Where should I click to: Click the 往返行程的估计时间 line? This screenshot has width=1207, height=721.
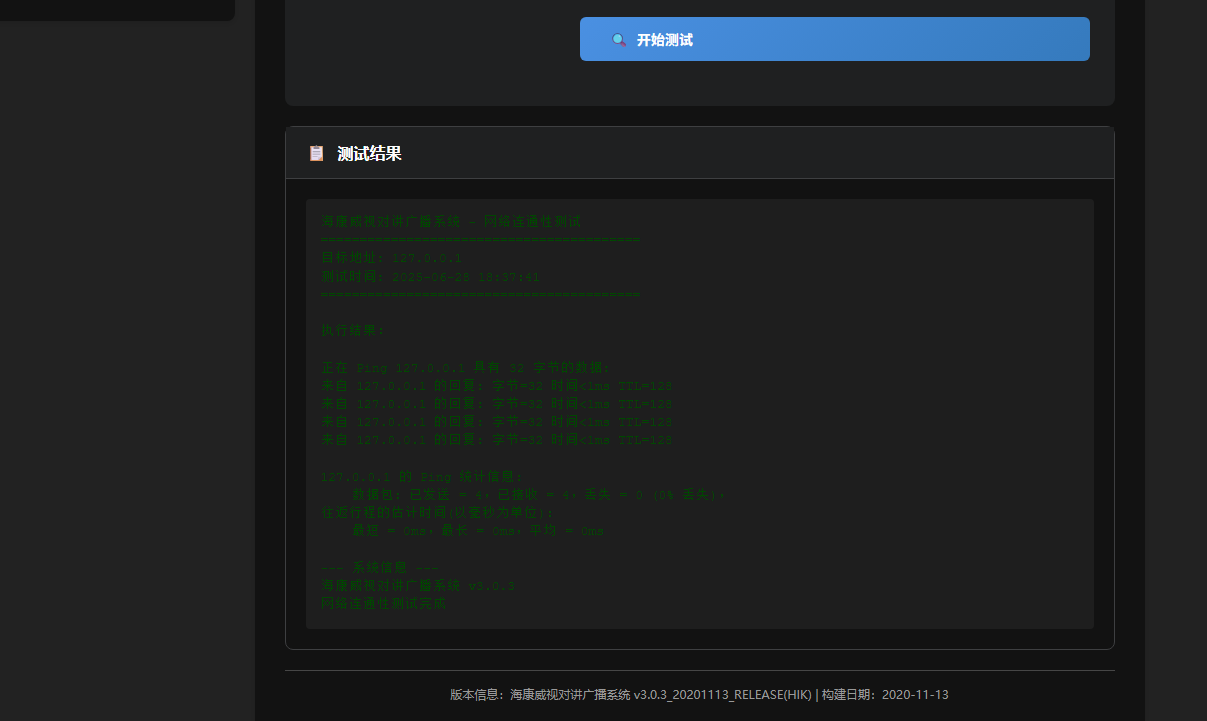(437, 512)
